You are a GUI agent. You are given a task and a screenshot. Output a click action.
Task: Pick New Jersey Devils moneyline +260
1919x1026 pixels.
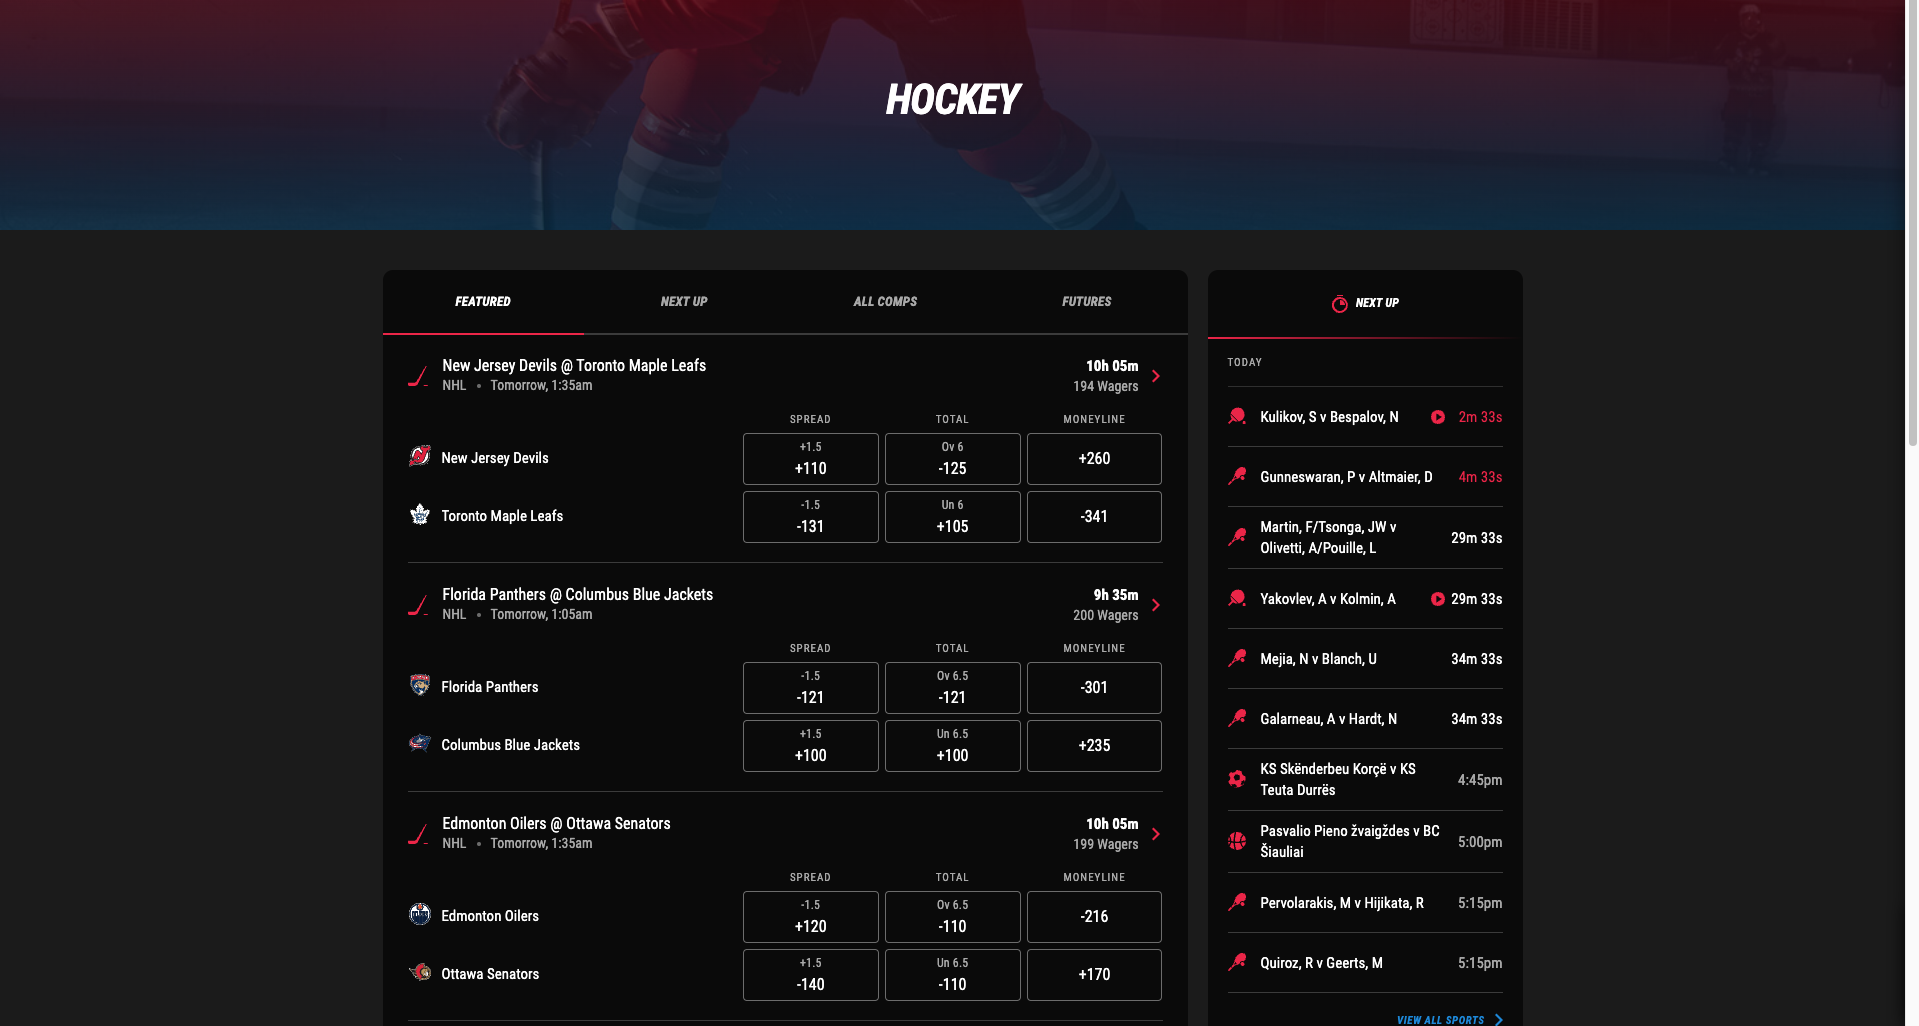pos(1094,459)
